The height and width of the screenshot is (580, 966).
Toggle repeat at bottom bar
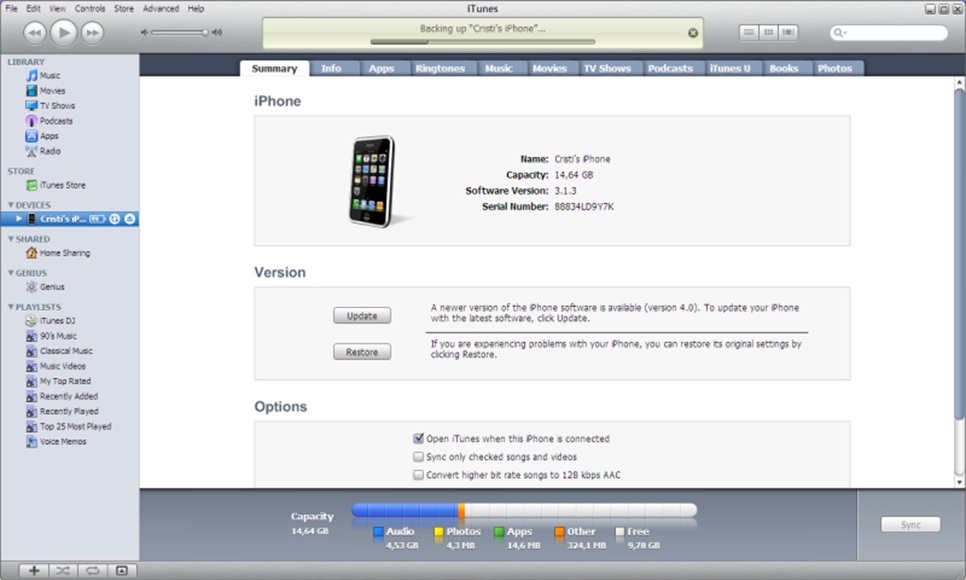(92, 571)
